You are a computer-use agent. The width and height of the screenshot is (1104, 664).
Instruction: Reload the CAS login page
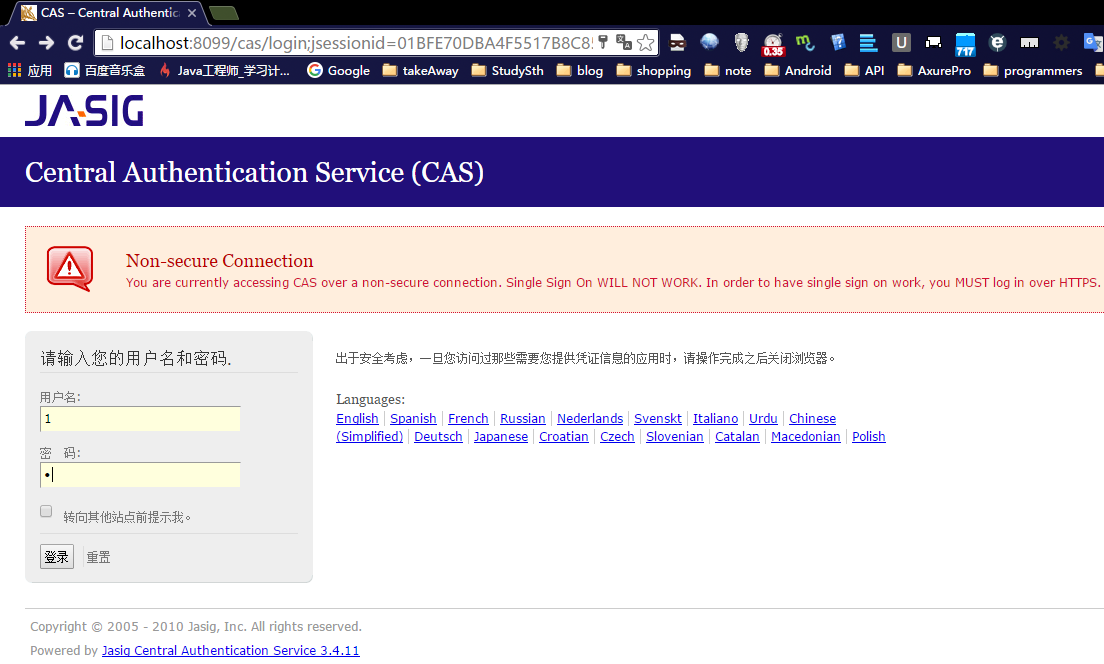click(75, 43)
